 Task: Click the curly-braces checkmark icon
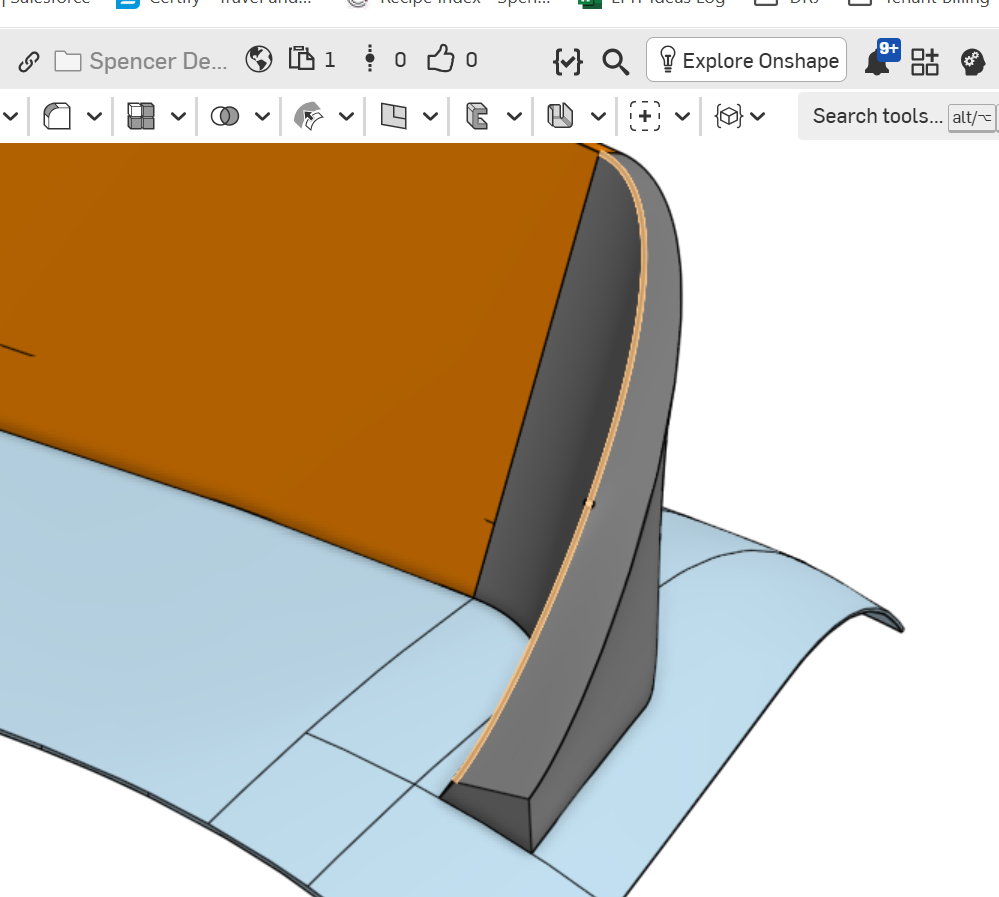coord(567,61)
